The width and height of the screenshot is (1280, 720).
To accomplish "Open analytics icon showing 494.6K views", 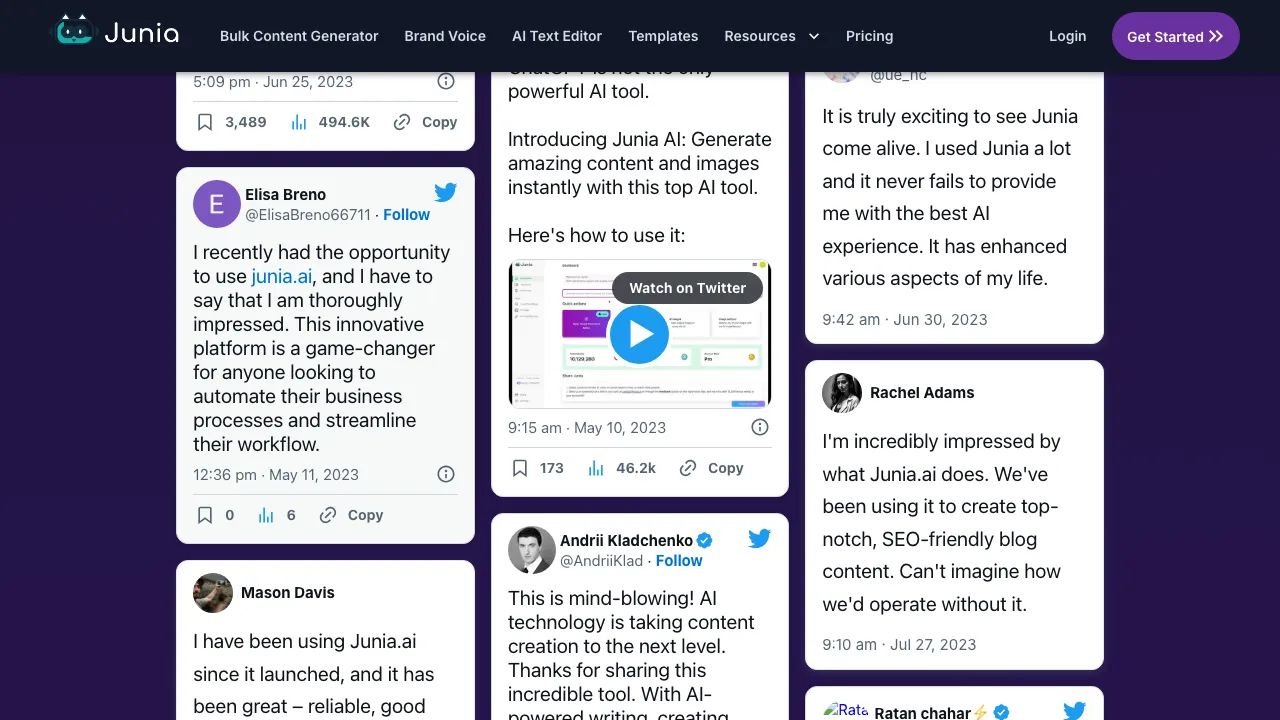I will coord(299,121).
